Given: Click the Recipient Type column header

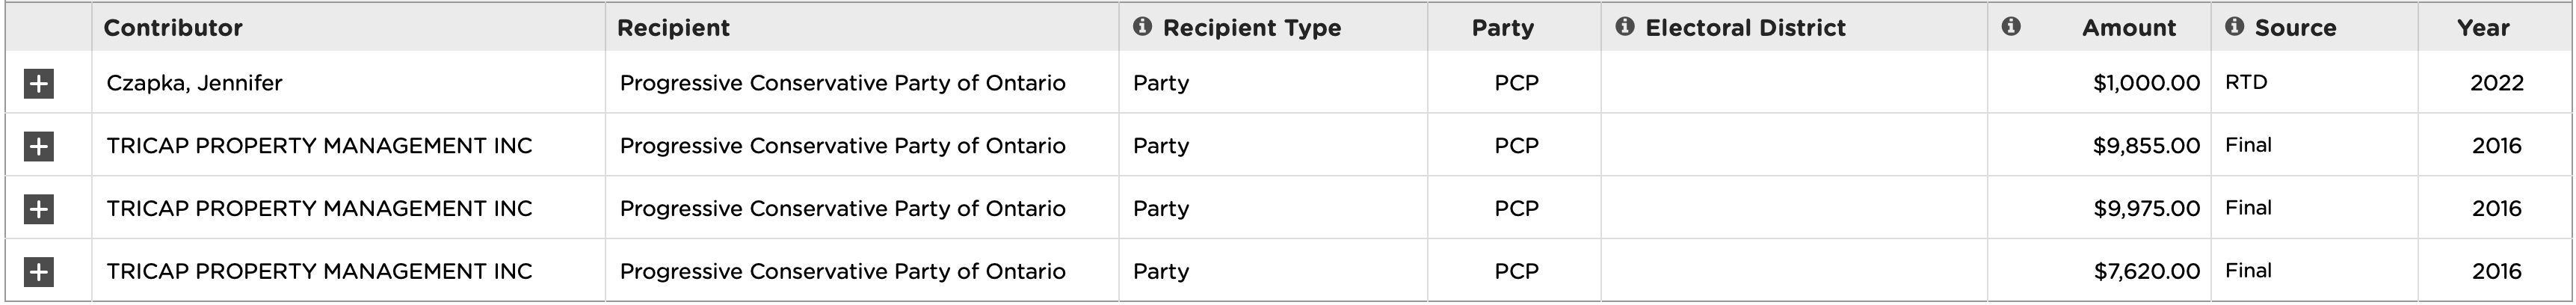Looking at the screenshot, I should point(1252,28).
